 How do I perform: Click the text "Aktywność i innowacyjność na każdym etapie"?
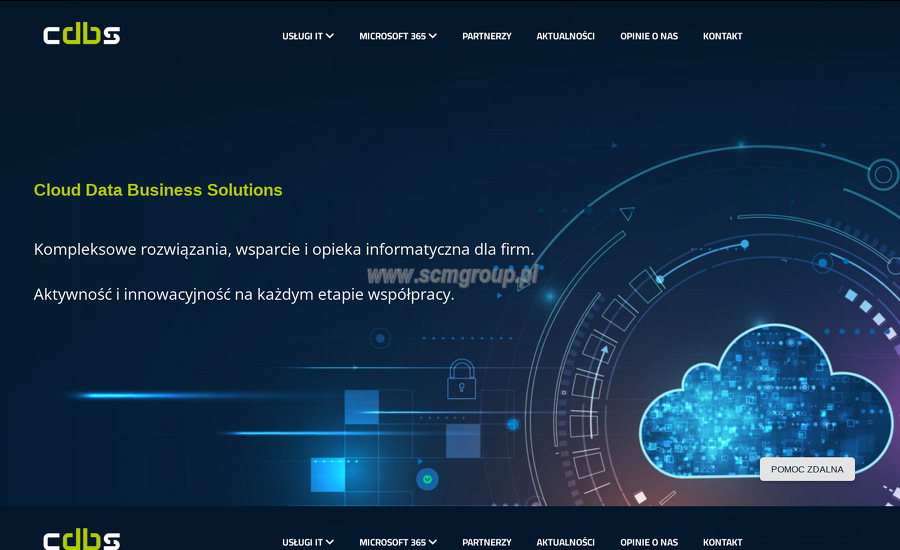point(199,295)
